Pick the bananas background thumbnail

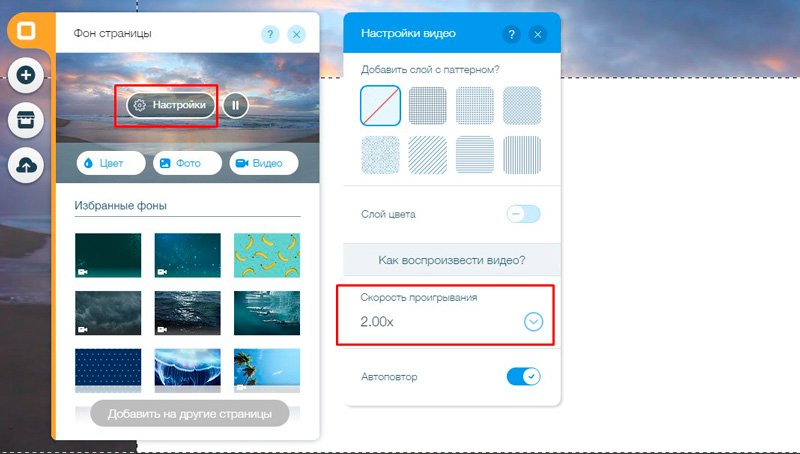pos(267,255)
